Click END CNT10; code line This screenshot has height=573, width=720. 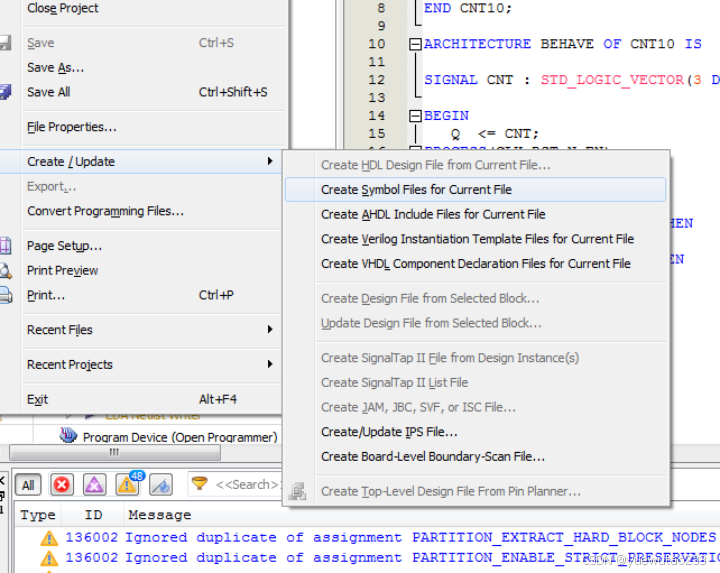tap(467, 8)
